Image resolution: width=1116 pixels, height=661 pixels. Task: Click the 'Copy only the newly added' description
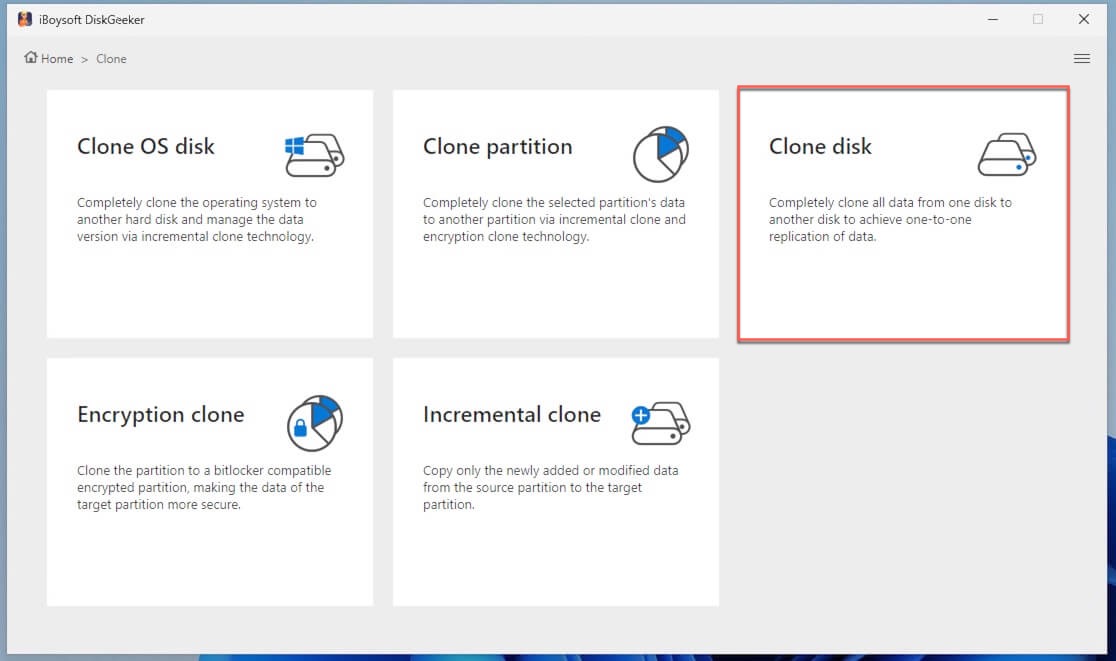[551, 487]
